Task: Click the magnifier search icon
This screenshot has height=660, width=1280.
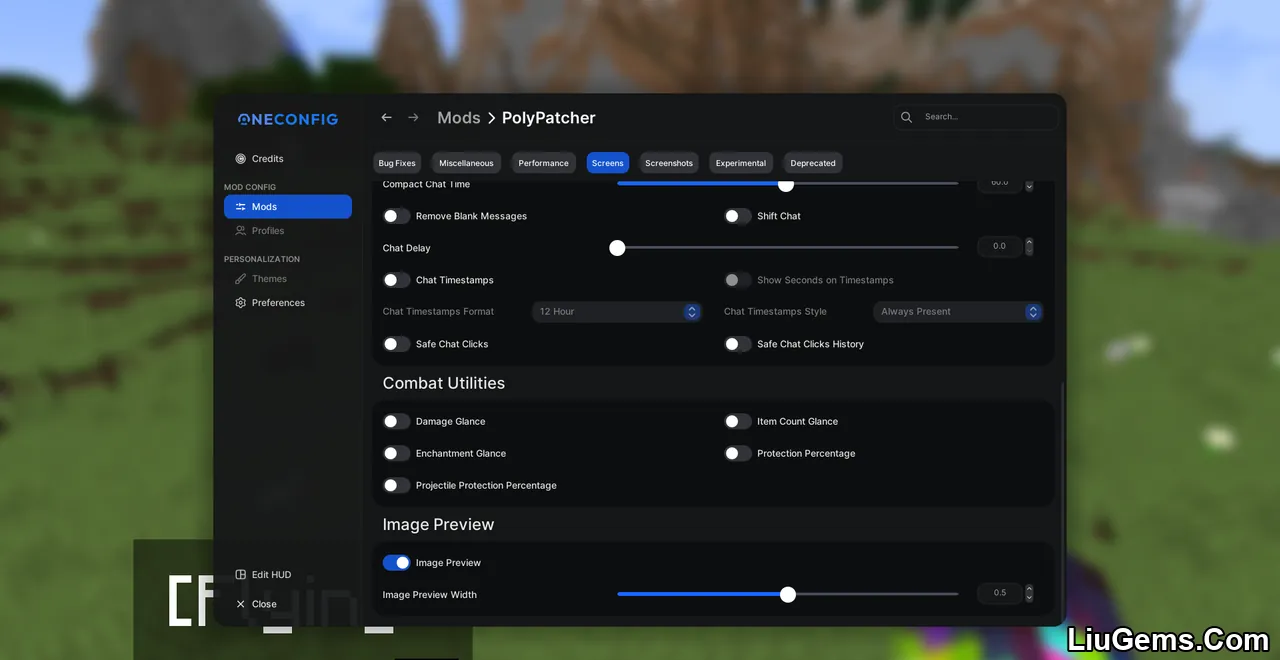Action: 906,117
